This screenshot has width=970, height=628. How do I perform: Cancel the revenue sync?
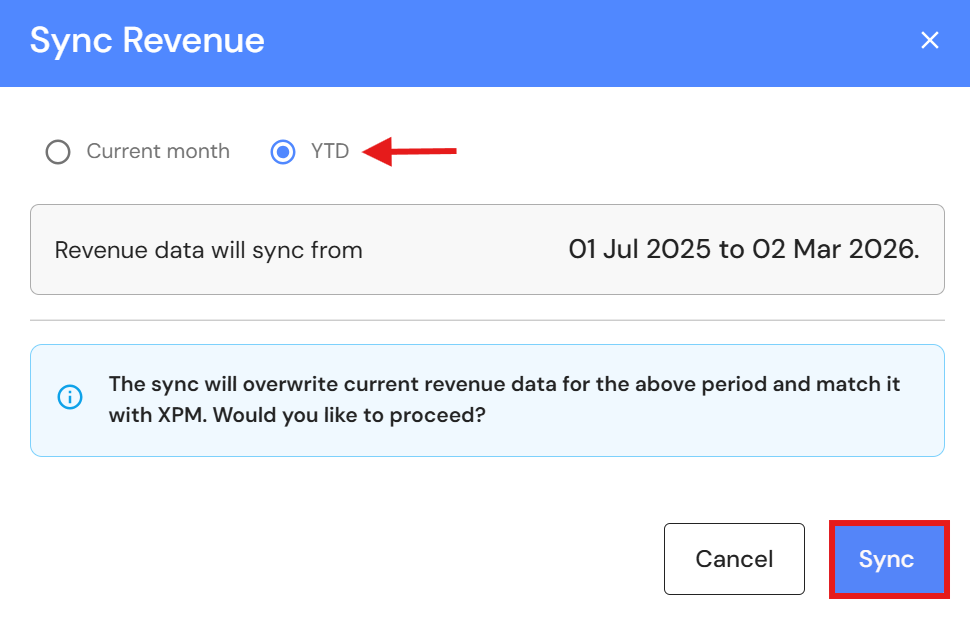point(734,559)
